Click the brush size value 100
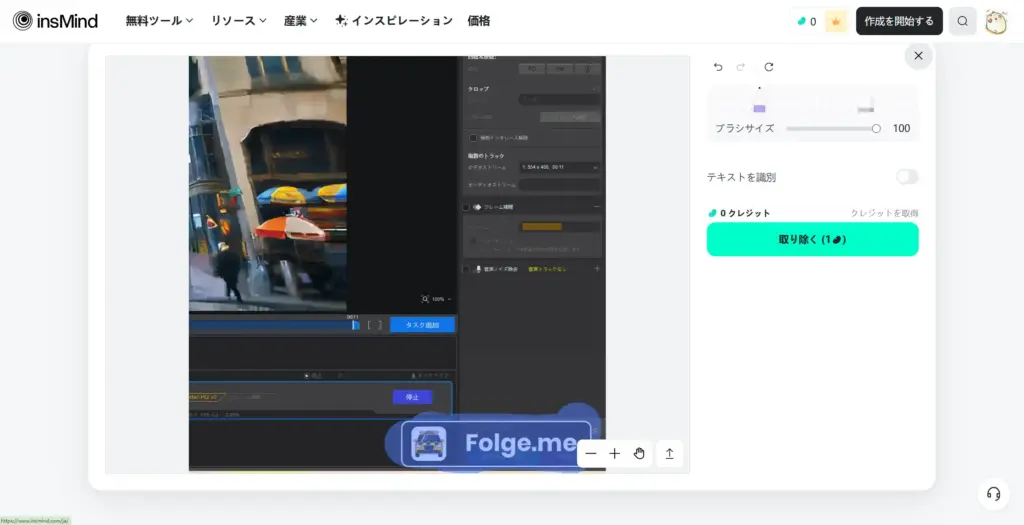 [901, 129]
